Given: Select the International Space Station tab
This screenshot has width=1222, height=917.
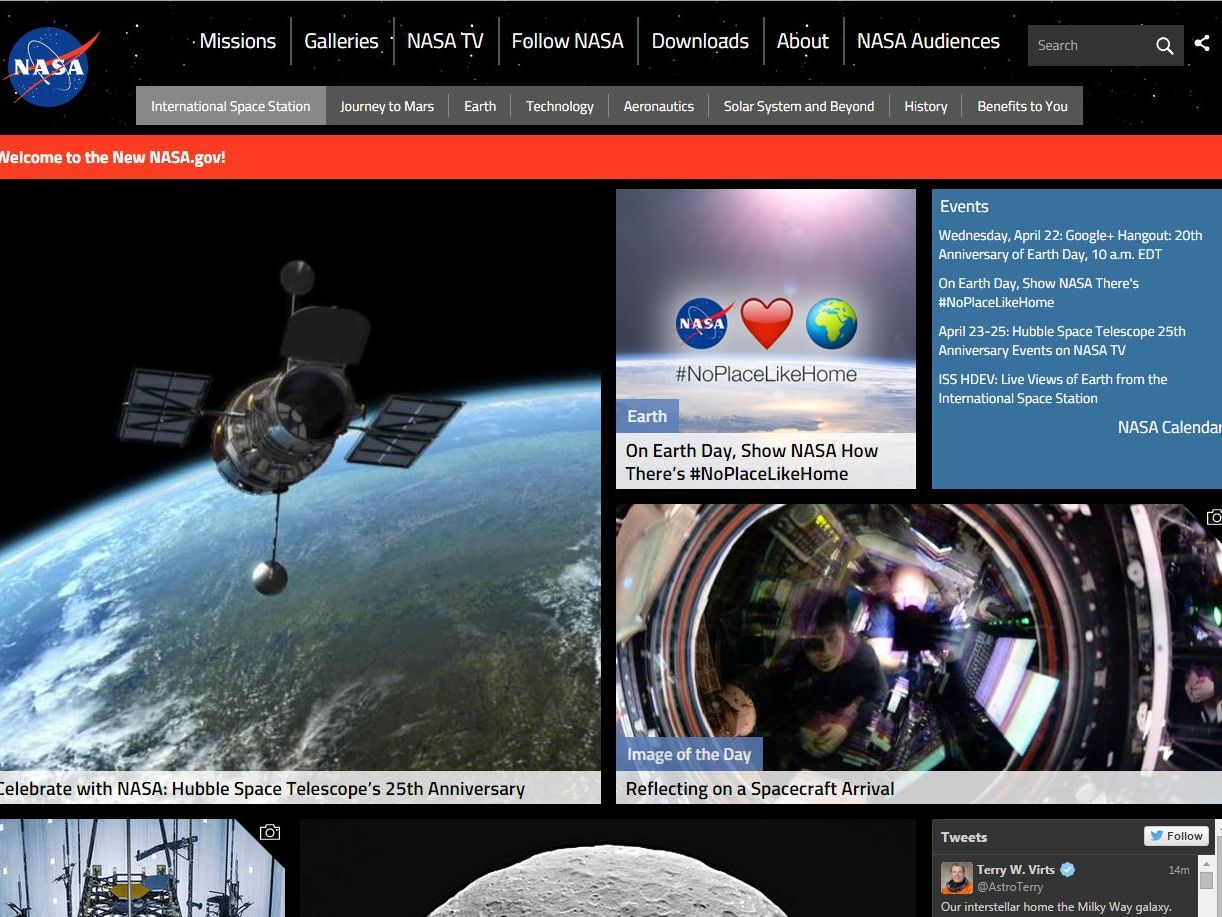Looking at the screenshot, I should tap(231, 106).
